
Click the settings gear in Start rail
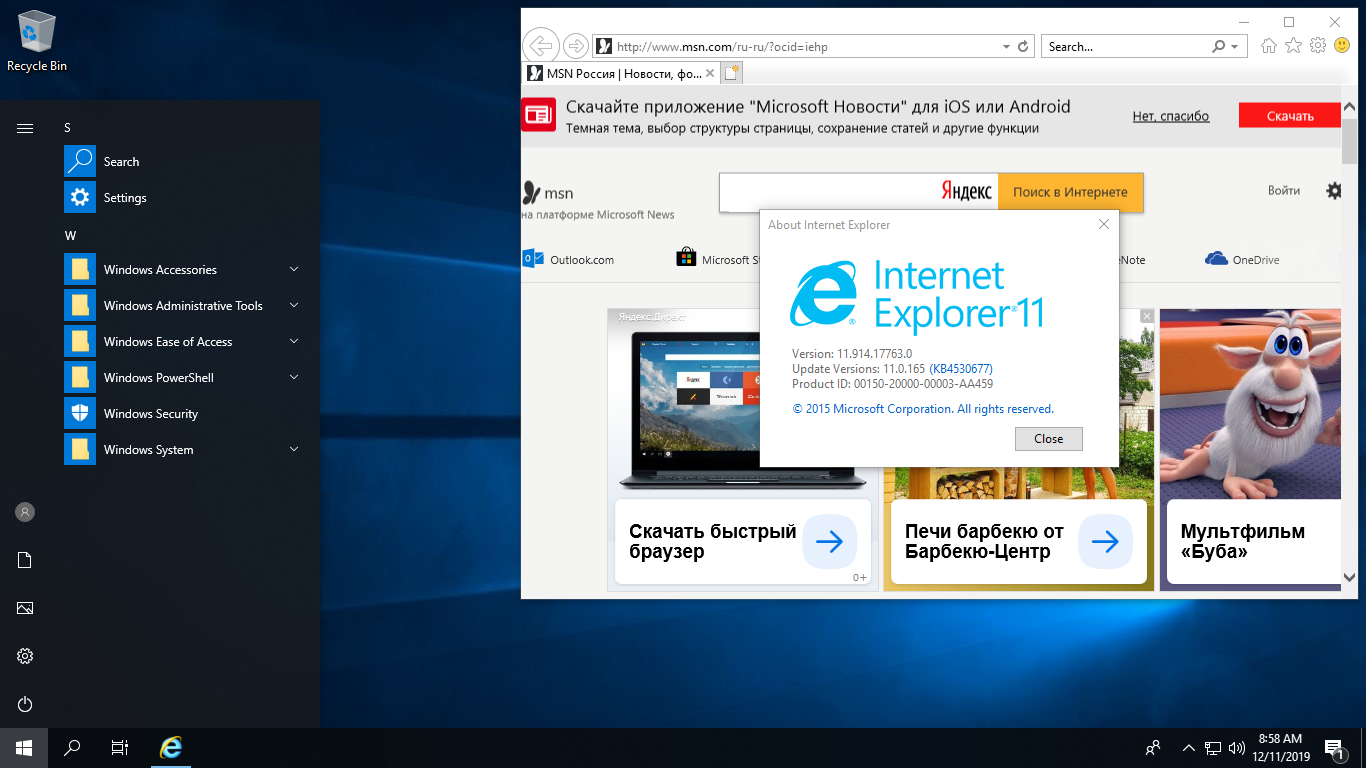coord(25,656)
